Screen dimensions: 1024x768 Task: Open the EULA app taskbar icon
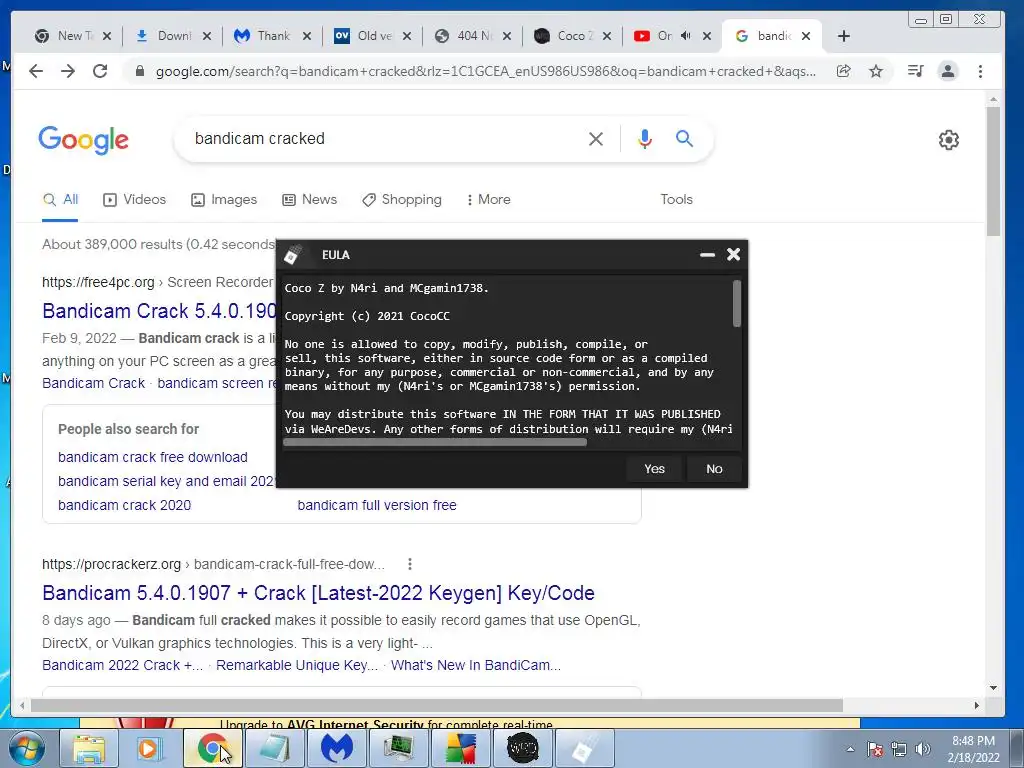[584, 748]
